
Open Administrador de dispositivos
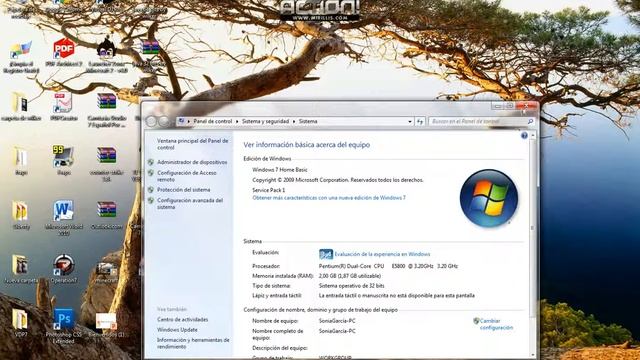point(192,162)
